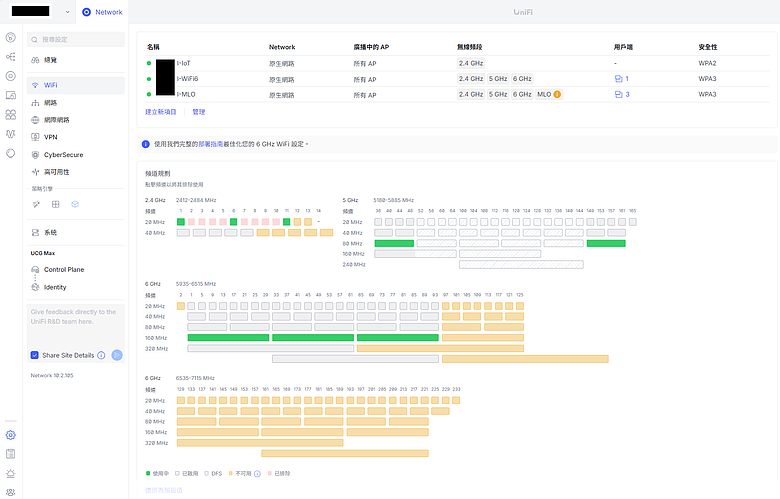Viewport: 780px width, 499px height.
Task: Click the WiFi signal icon in the sidebar
Action: 35,85
